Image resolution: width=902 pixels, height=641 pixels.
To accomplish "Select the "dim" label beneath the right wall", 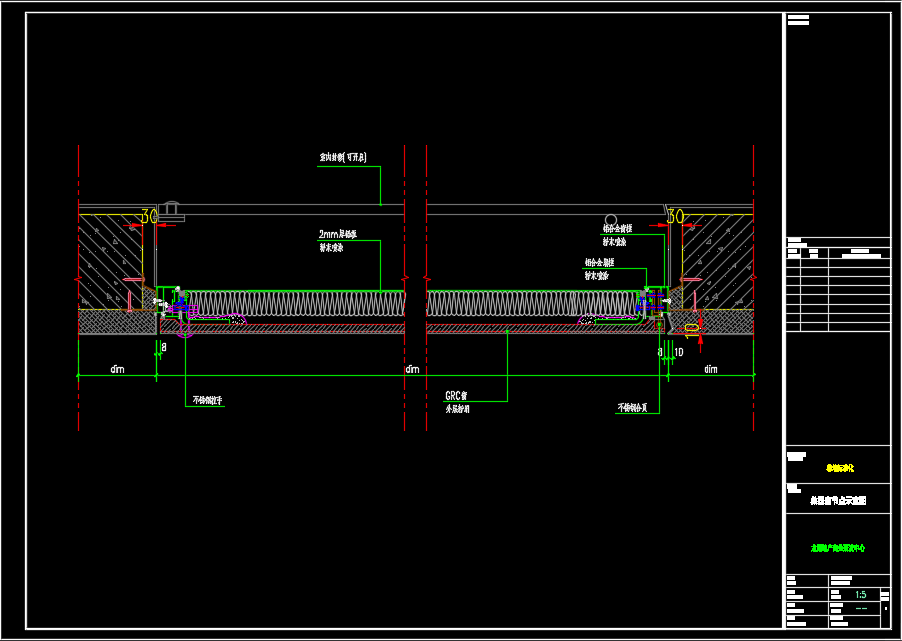I will [710, 369].
